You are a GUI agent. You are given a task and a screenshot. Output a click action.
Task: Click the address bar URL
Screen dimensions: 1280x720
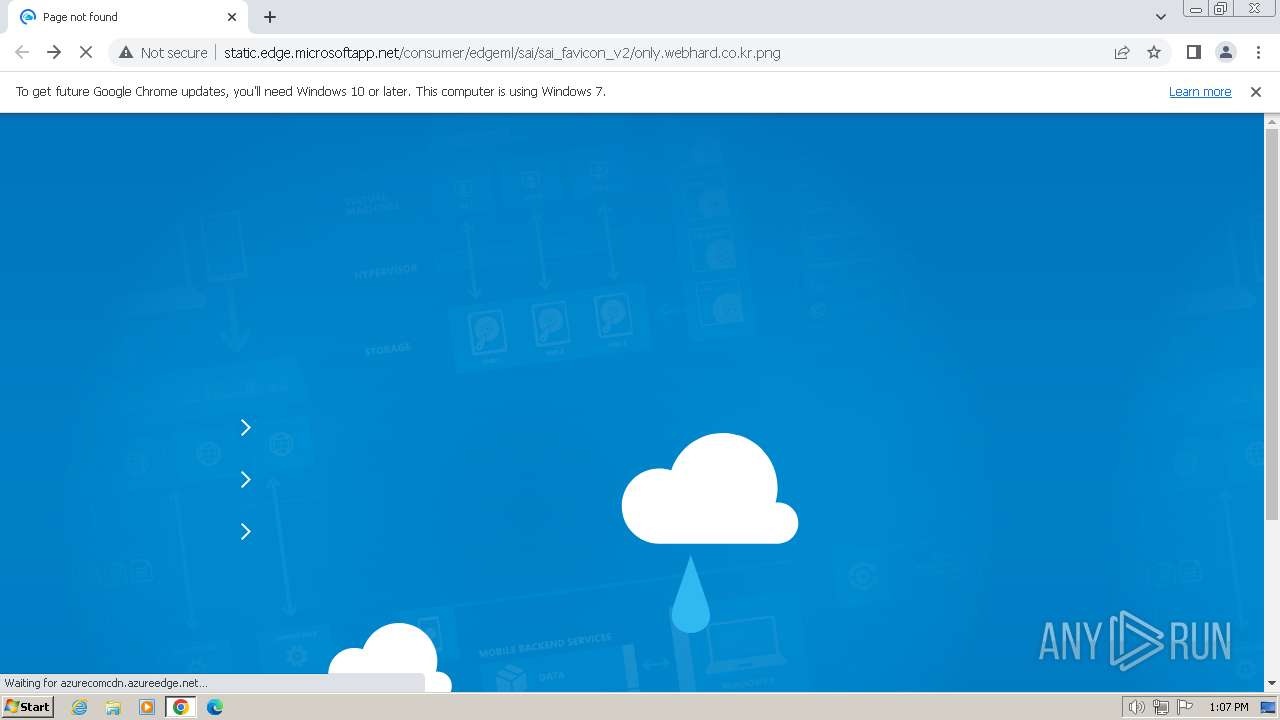click(502, 52)
